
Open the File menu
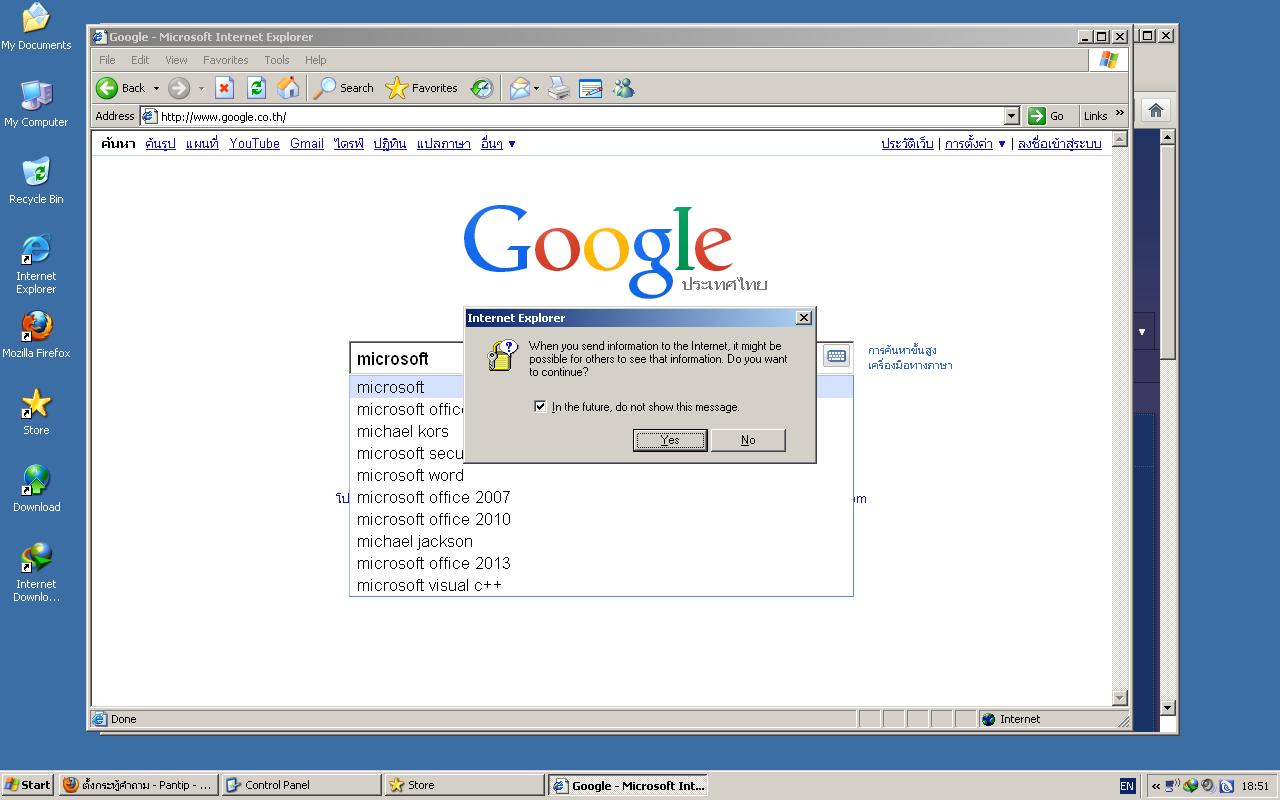coord(107,60)
